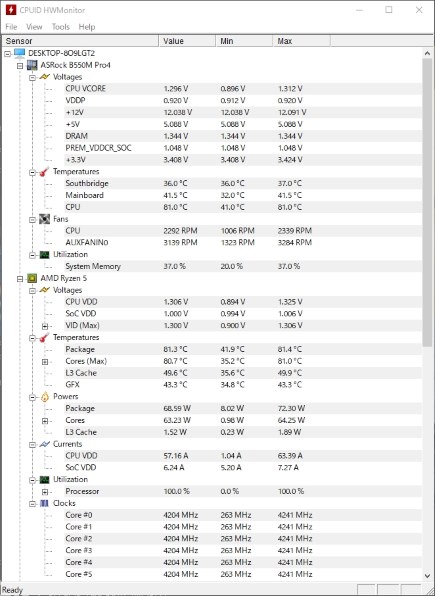Image resolution: width=435 pixels, height=596 pixels.
Task: Collapse the ASRock B550M Pro4 node
Action: click(20, 65)
